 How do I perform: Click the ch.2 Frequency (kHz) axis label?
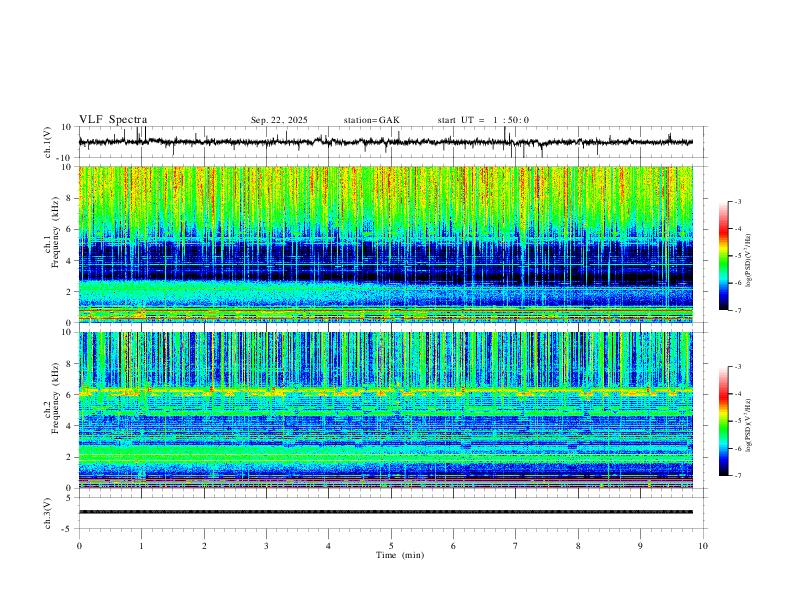tap(52, 398)
